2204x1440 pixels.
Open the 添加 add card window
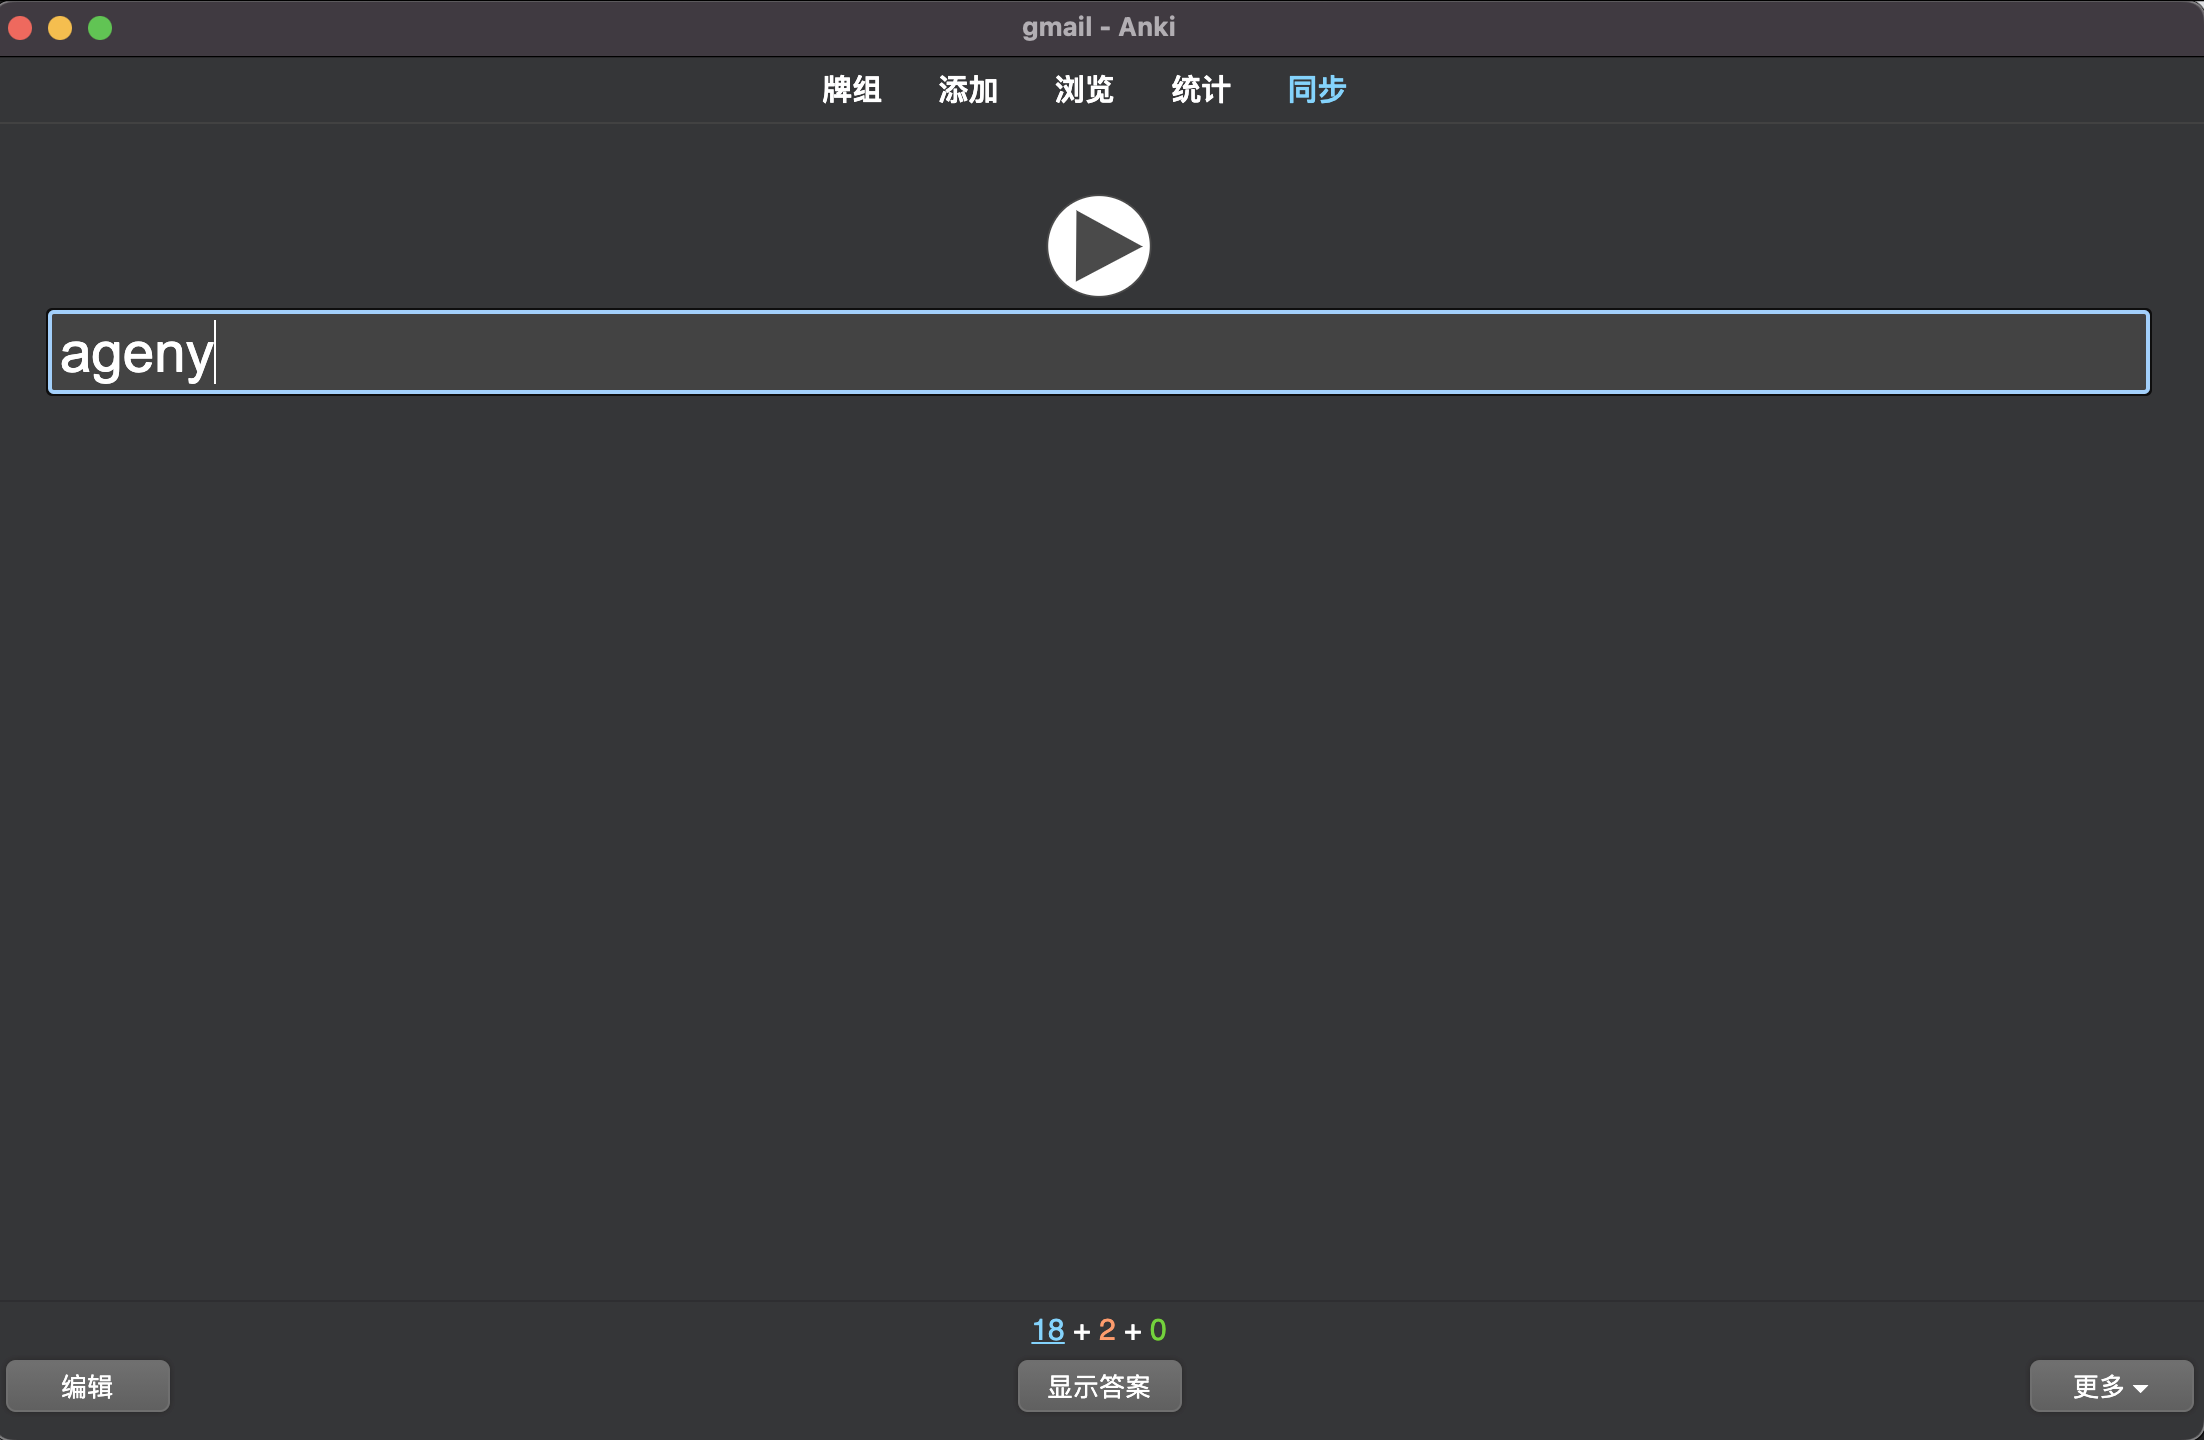coord(967,90)
